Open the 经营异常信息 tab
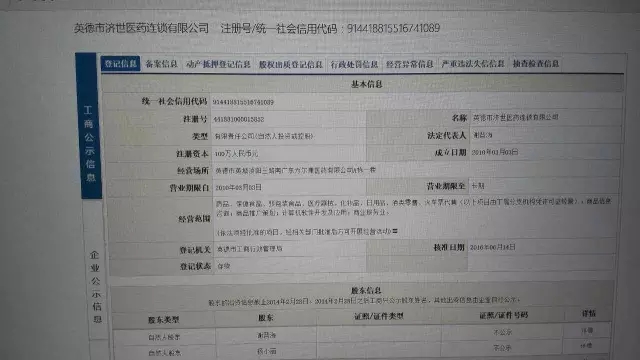The width and height of the screenshot is (640, 360). [x=409, y=64]
